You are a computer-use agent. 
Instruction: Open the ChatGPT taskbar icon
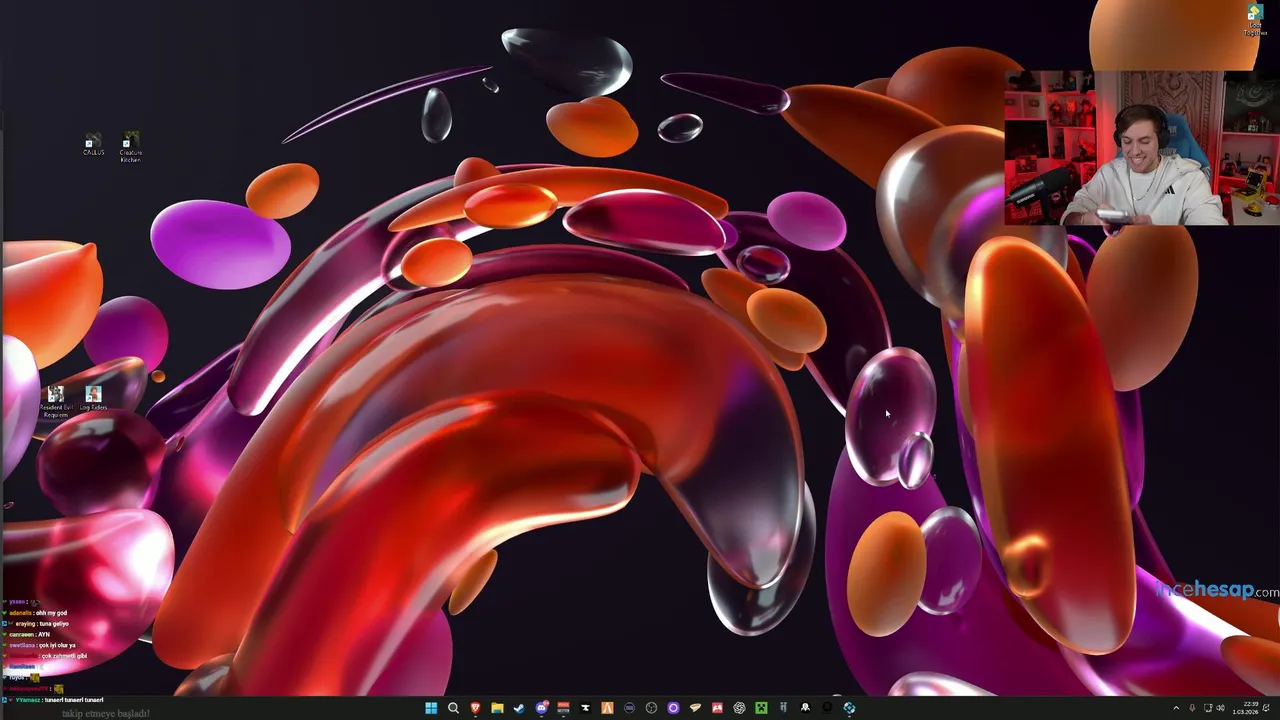coord(739,708)
